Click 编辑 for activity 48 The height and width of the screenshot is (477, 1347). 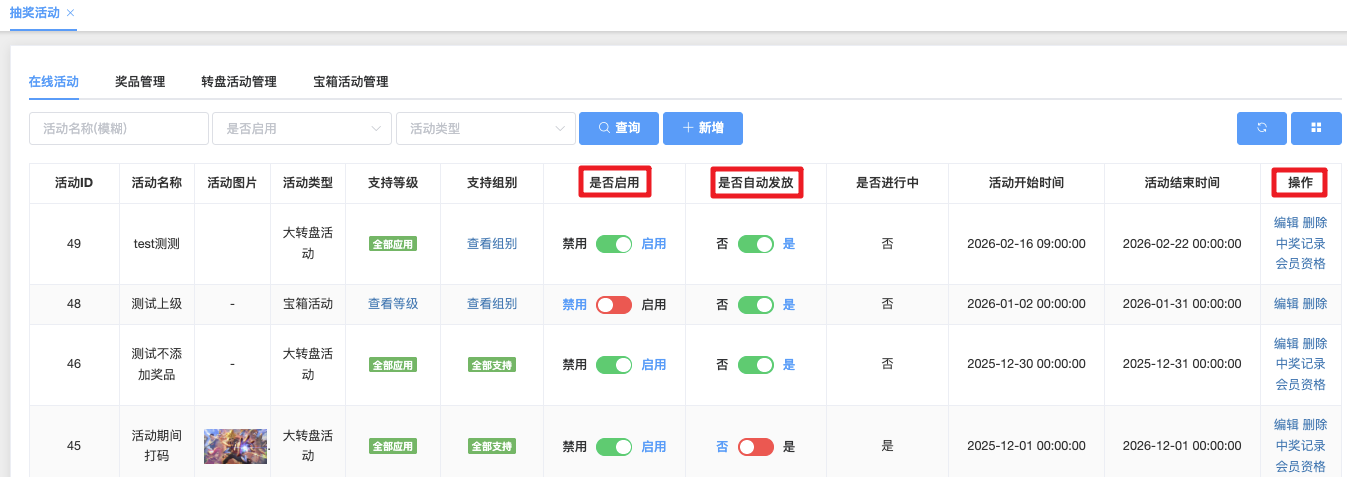pyautogui.click(x=1286, y=304)
